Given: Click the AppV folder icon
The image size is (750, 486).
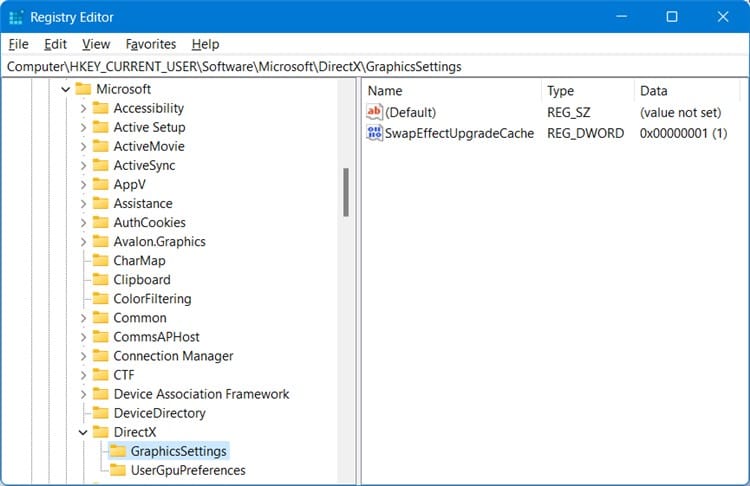Looking at the screenshot, I should [100, 185].
